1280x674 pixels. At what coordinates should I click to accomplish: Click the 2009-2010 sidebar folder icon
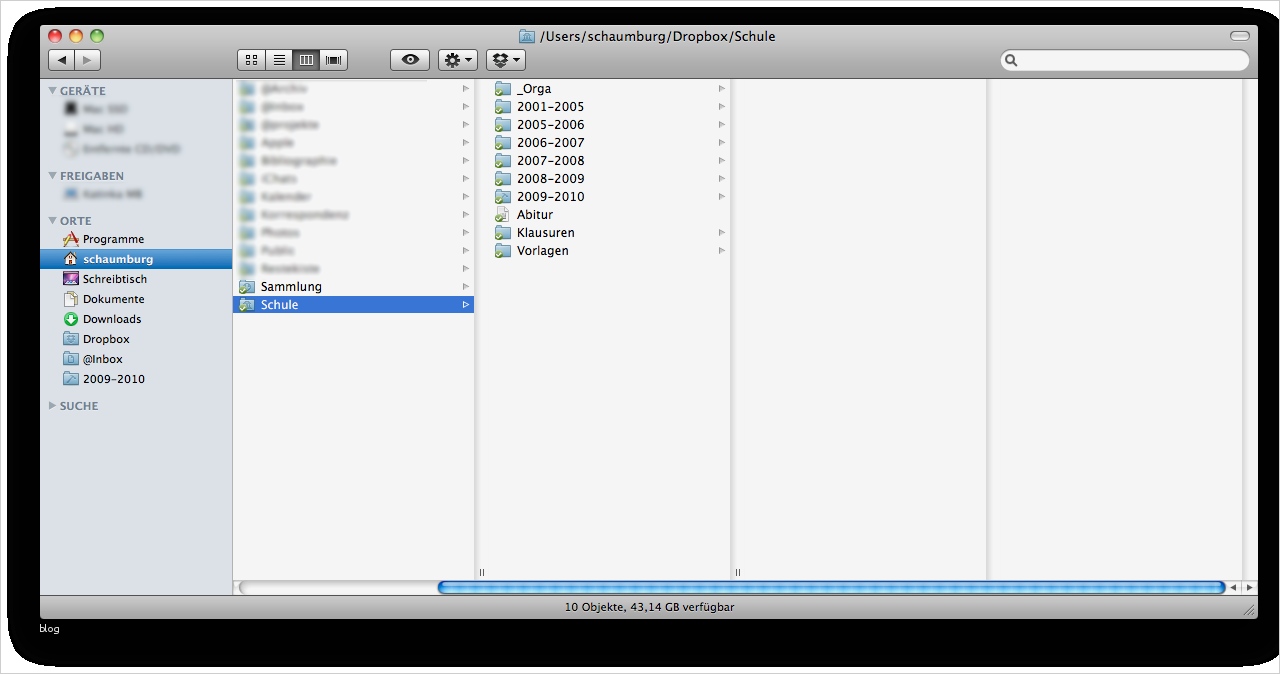[x=70, y=379]
